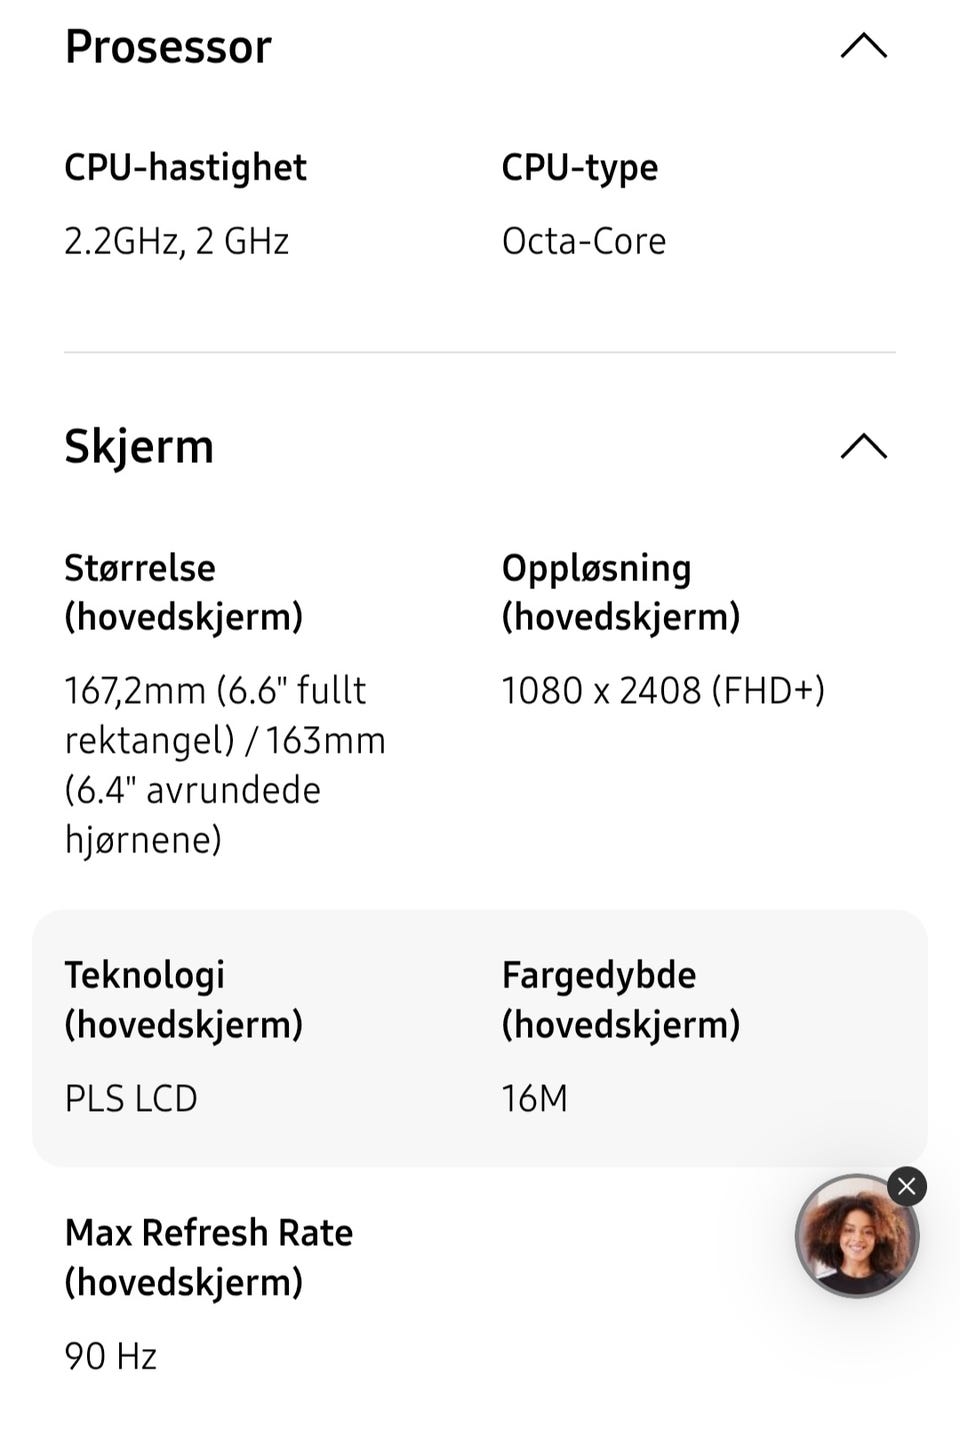The width and height of the screenshot is (960, 1437).
Task: Tap the PLS LCD value
Action: click(131, 1098)
